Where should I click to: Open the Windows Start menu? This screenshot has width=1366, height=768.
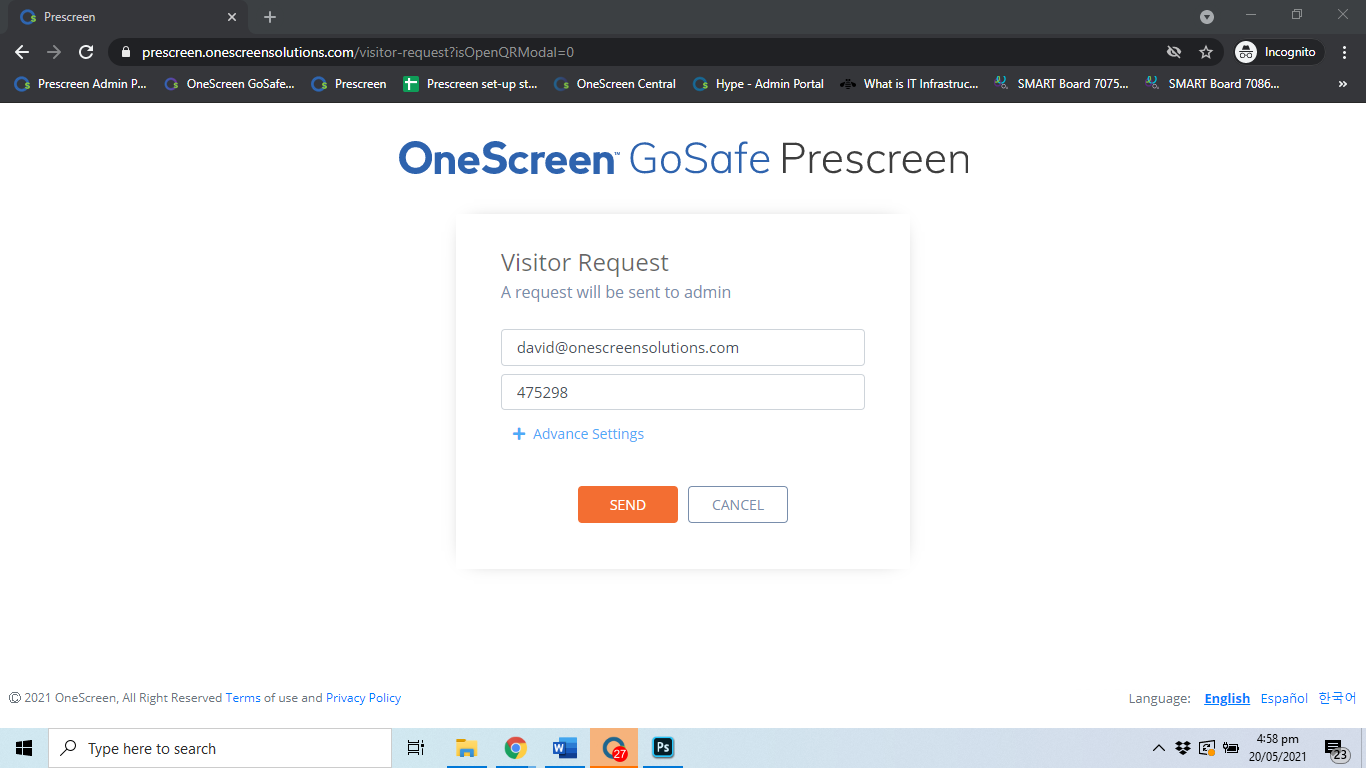(x=24, y=748)
